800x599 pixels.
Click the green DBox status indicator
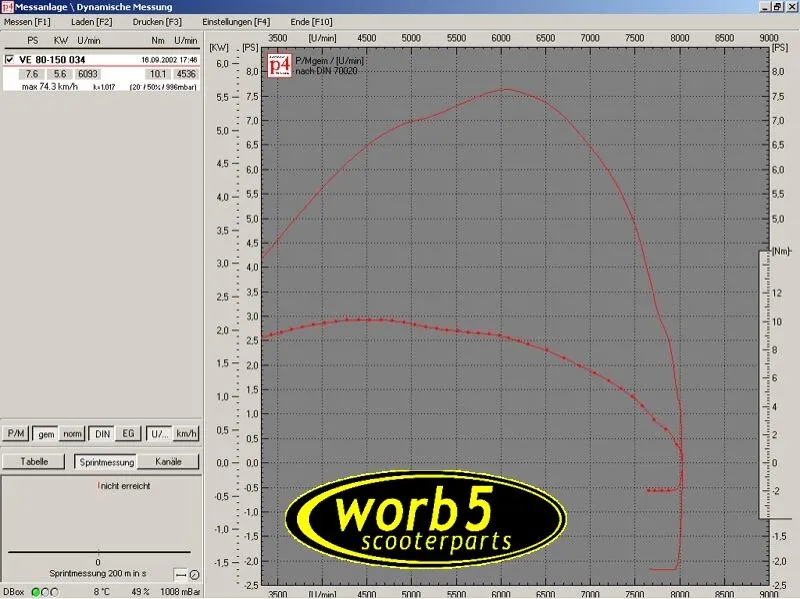click(x=37, y=592)
